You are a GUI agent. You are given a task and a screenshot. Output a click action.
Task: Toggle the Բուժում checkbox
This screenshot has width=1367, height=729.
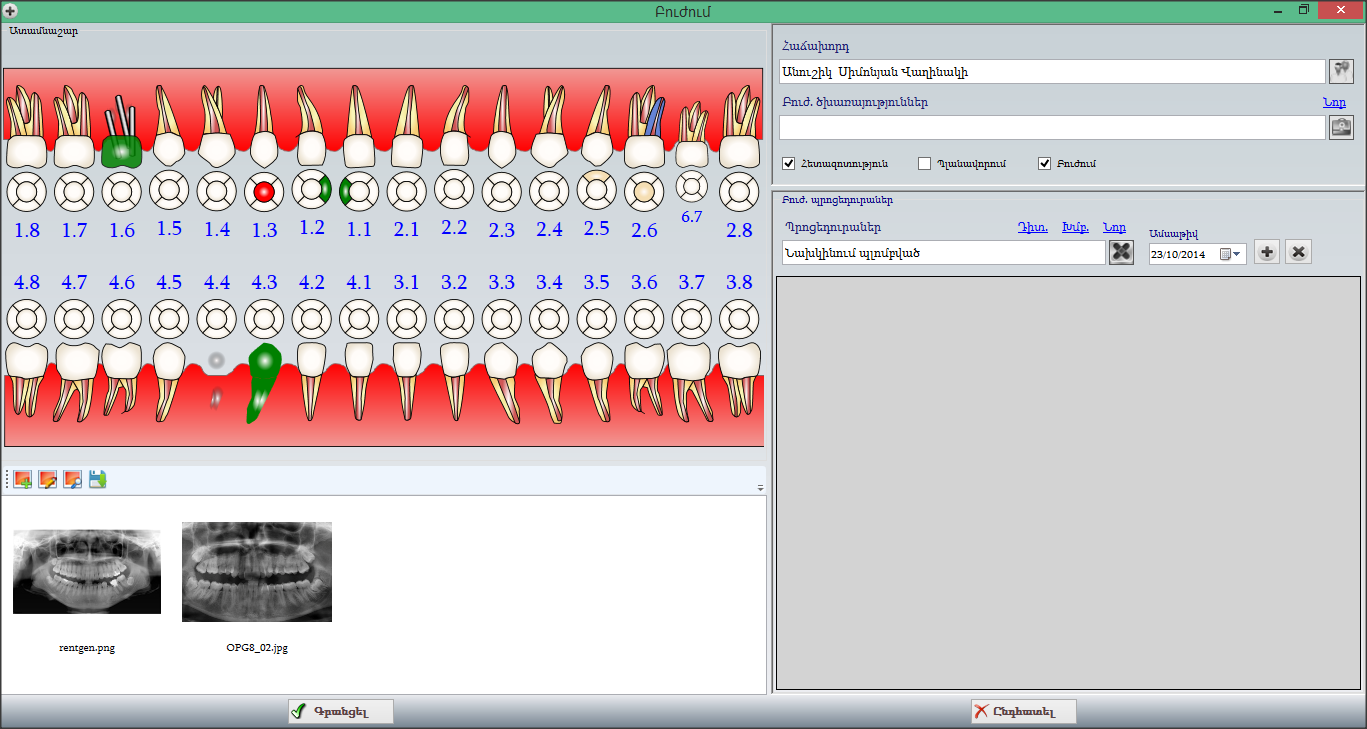click(x=1044, y=163)
